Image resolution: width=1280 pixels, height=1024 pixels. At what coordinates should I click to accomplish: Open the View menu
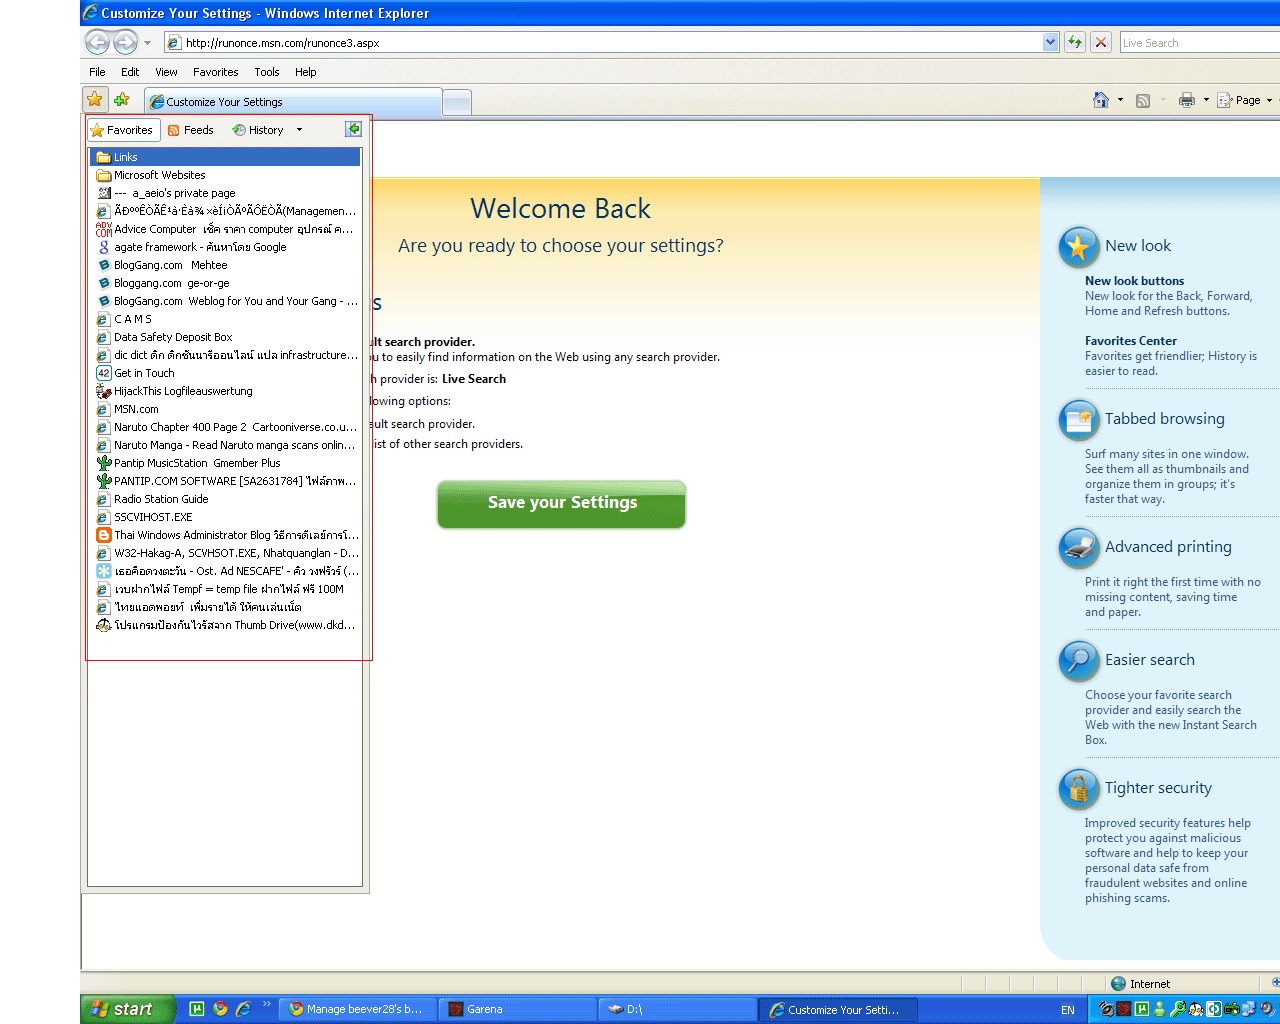point(166,72)
